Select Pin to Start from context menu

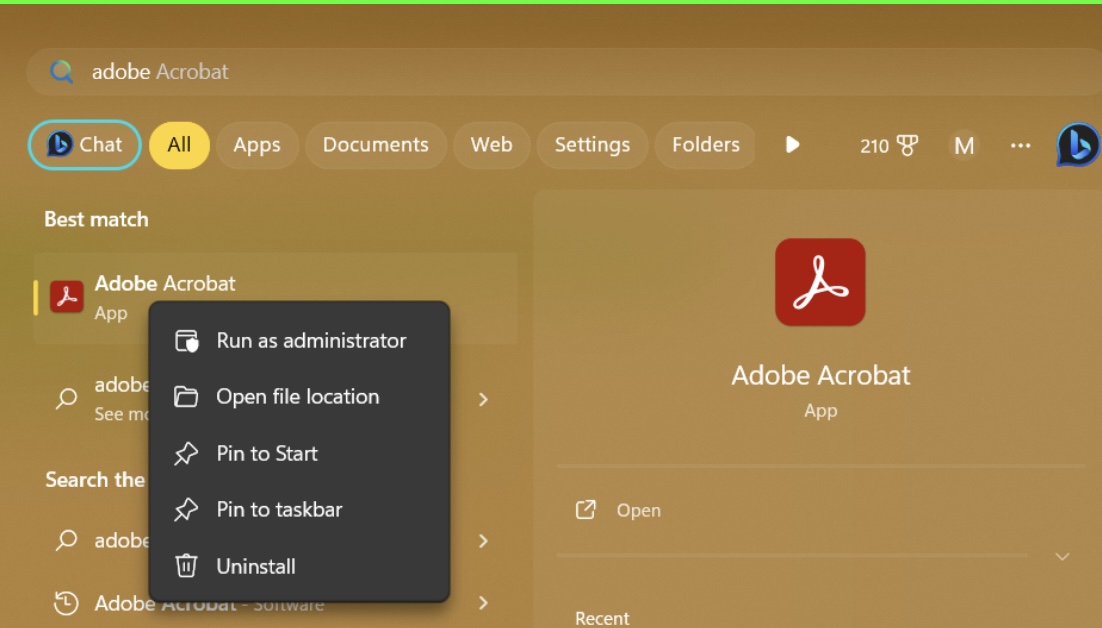pos(186,453)
